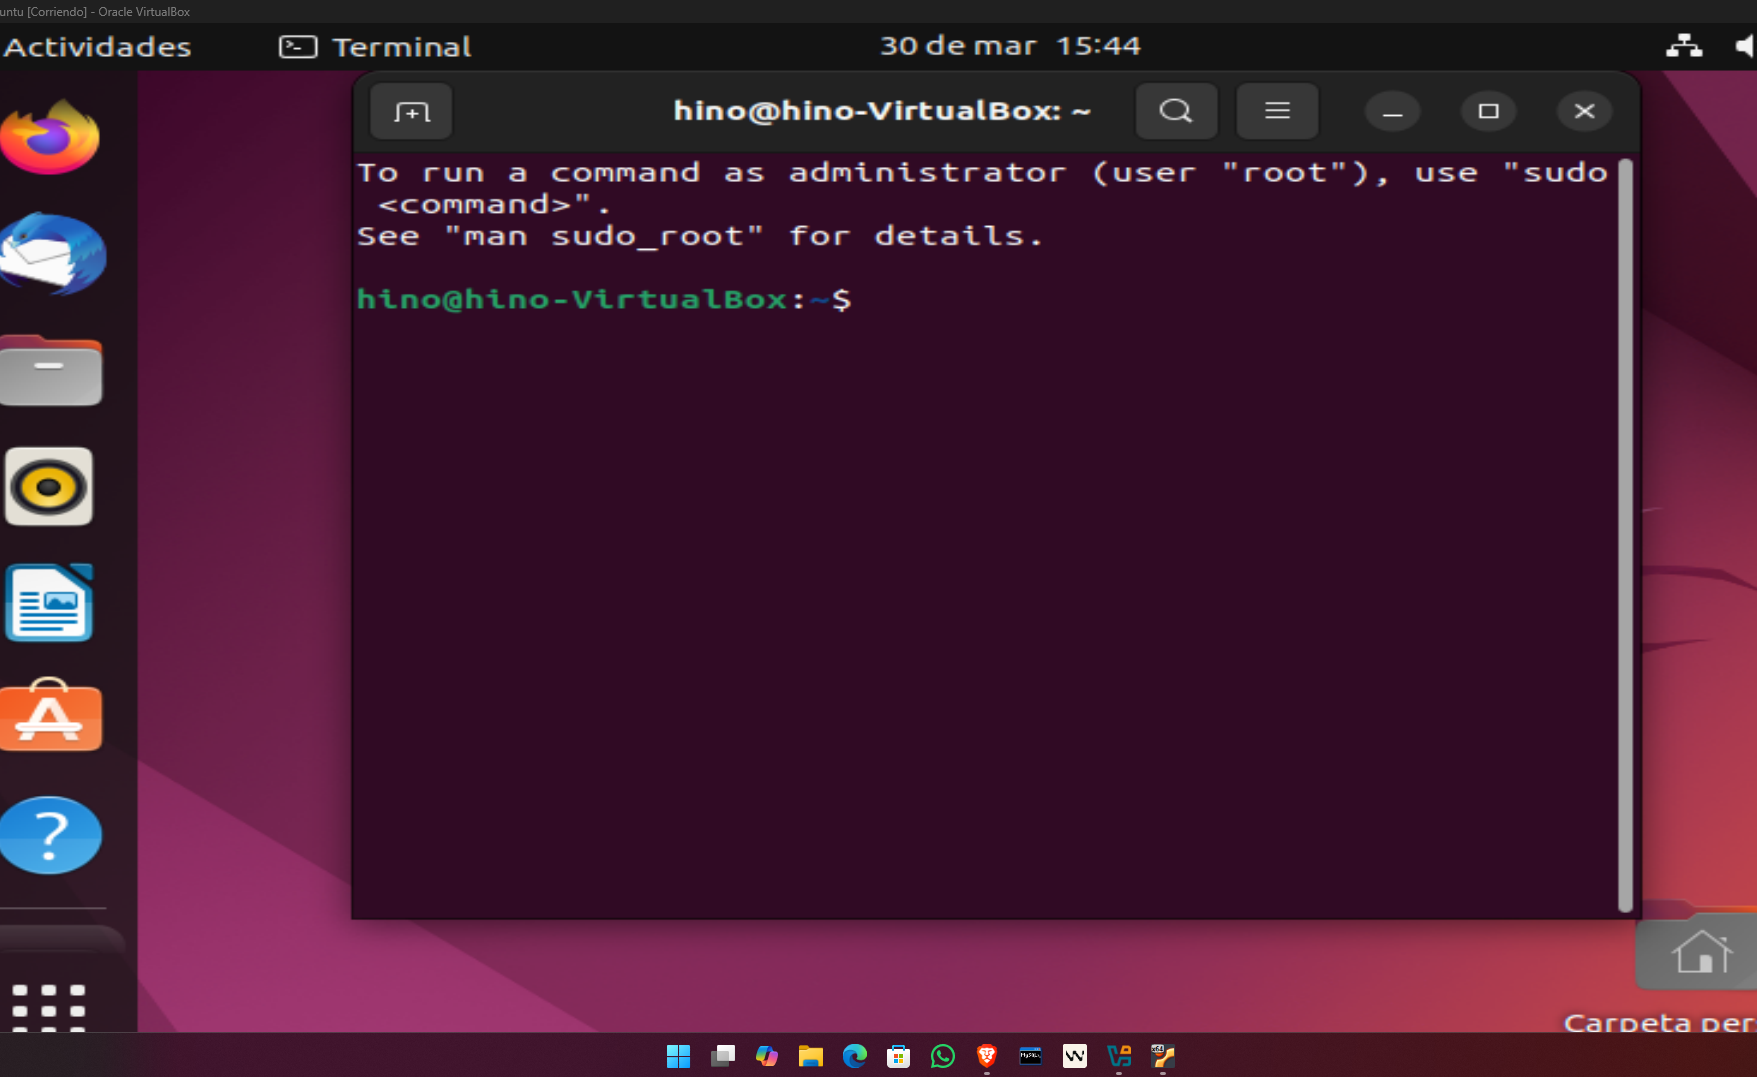Click the 'Carpeta per' desktop label
The image size is (1757, 1077).
1660,1022
